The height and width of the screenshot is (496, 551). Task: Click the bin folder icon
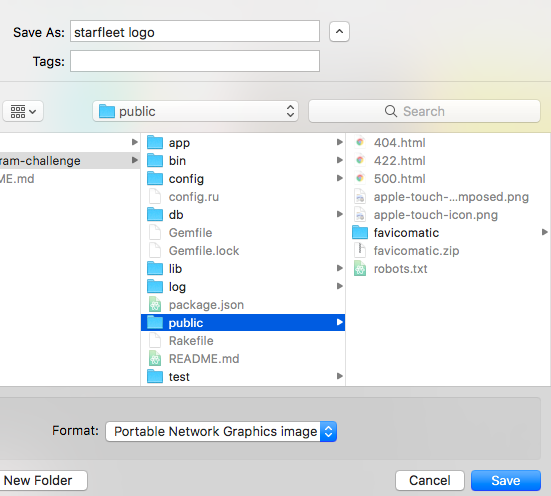155,161
